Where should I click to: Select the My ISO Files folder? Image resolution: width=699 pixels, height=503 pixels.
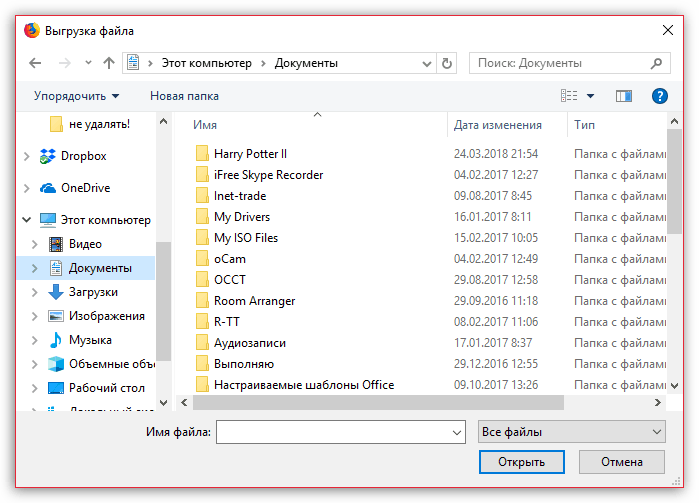coord(237,238)
